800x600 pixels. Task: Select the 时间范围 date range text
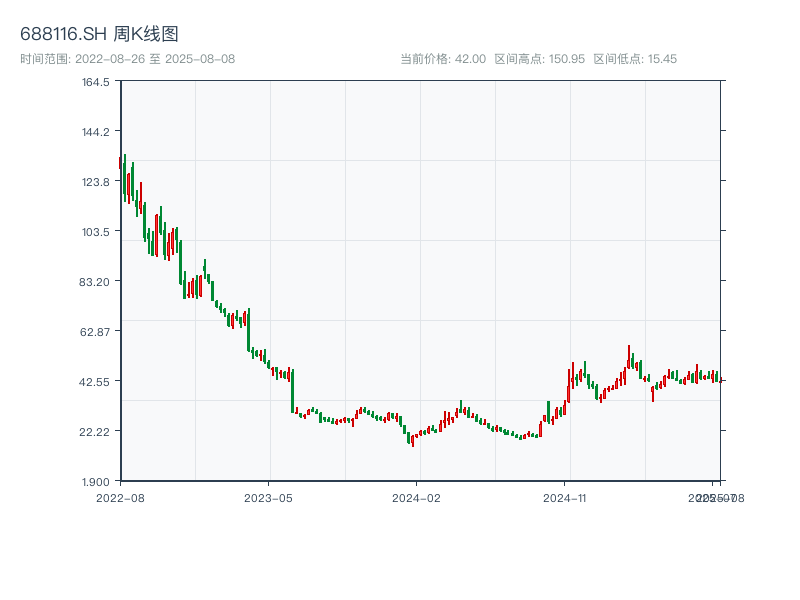[127, 59]
